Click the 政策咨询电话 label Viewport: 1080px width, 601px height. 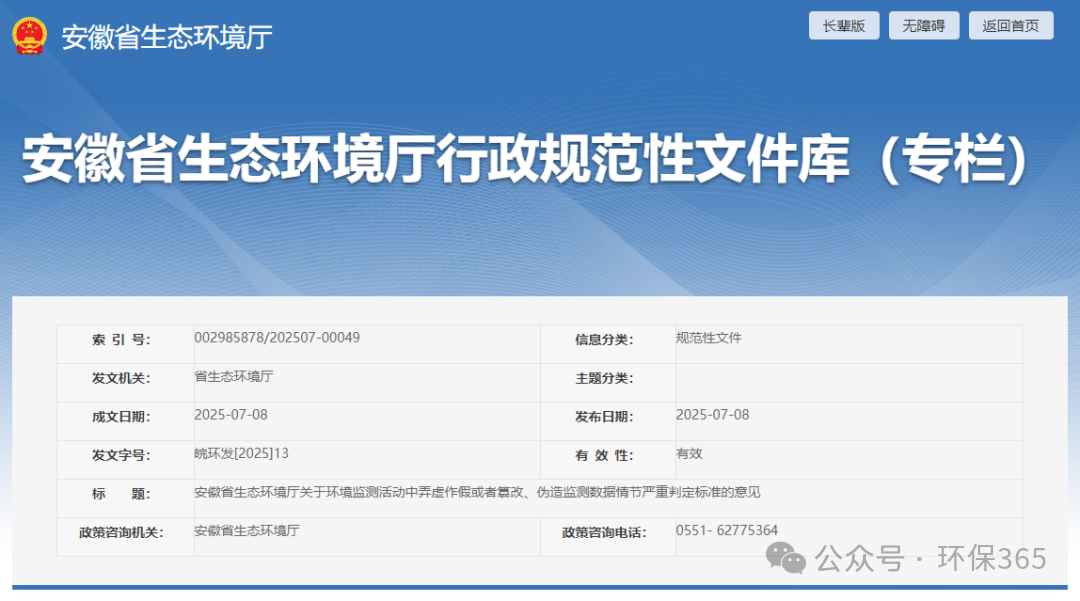604,532
